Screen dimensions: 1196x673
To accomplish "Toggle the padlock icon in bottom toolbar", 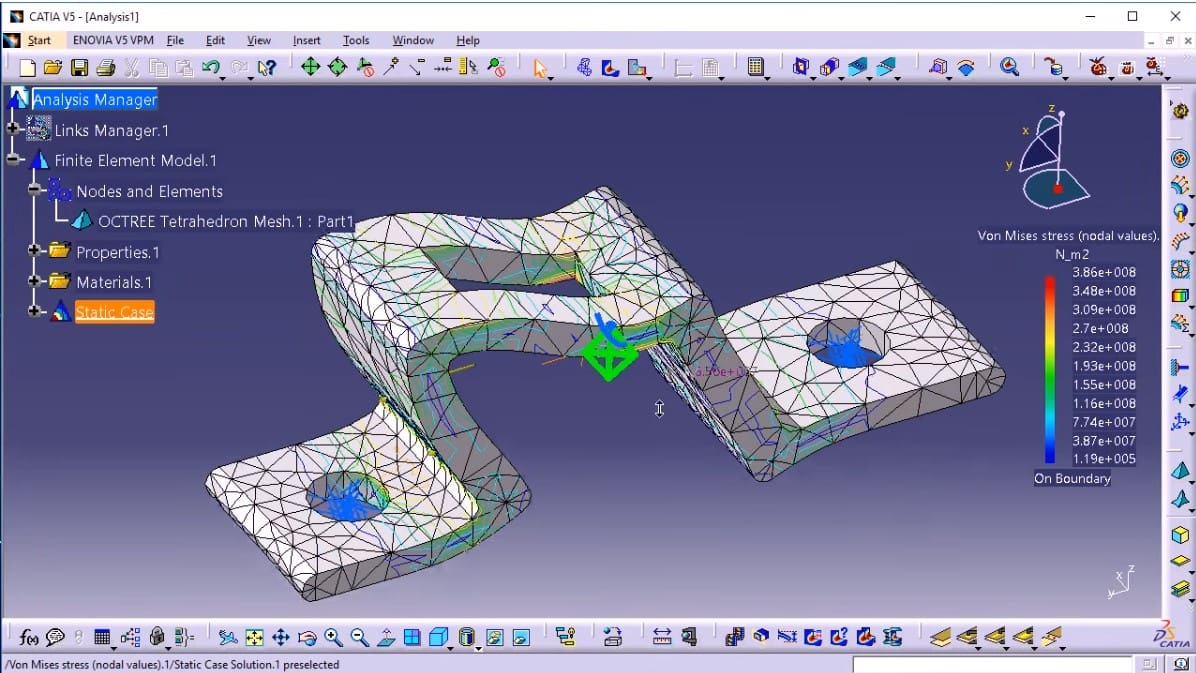I will pos(157,636).
